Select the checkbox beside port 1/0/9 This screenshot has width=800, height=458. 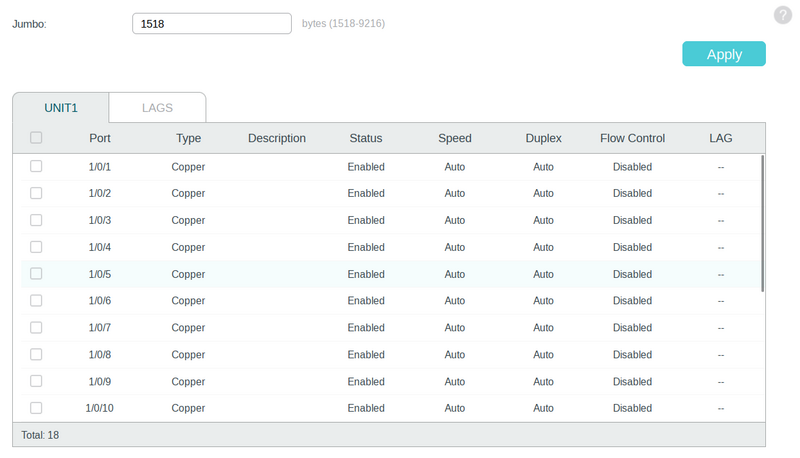[36, 381]
